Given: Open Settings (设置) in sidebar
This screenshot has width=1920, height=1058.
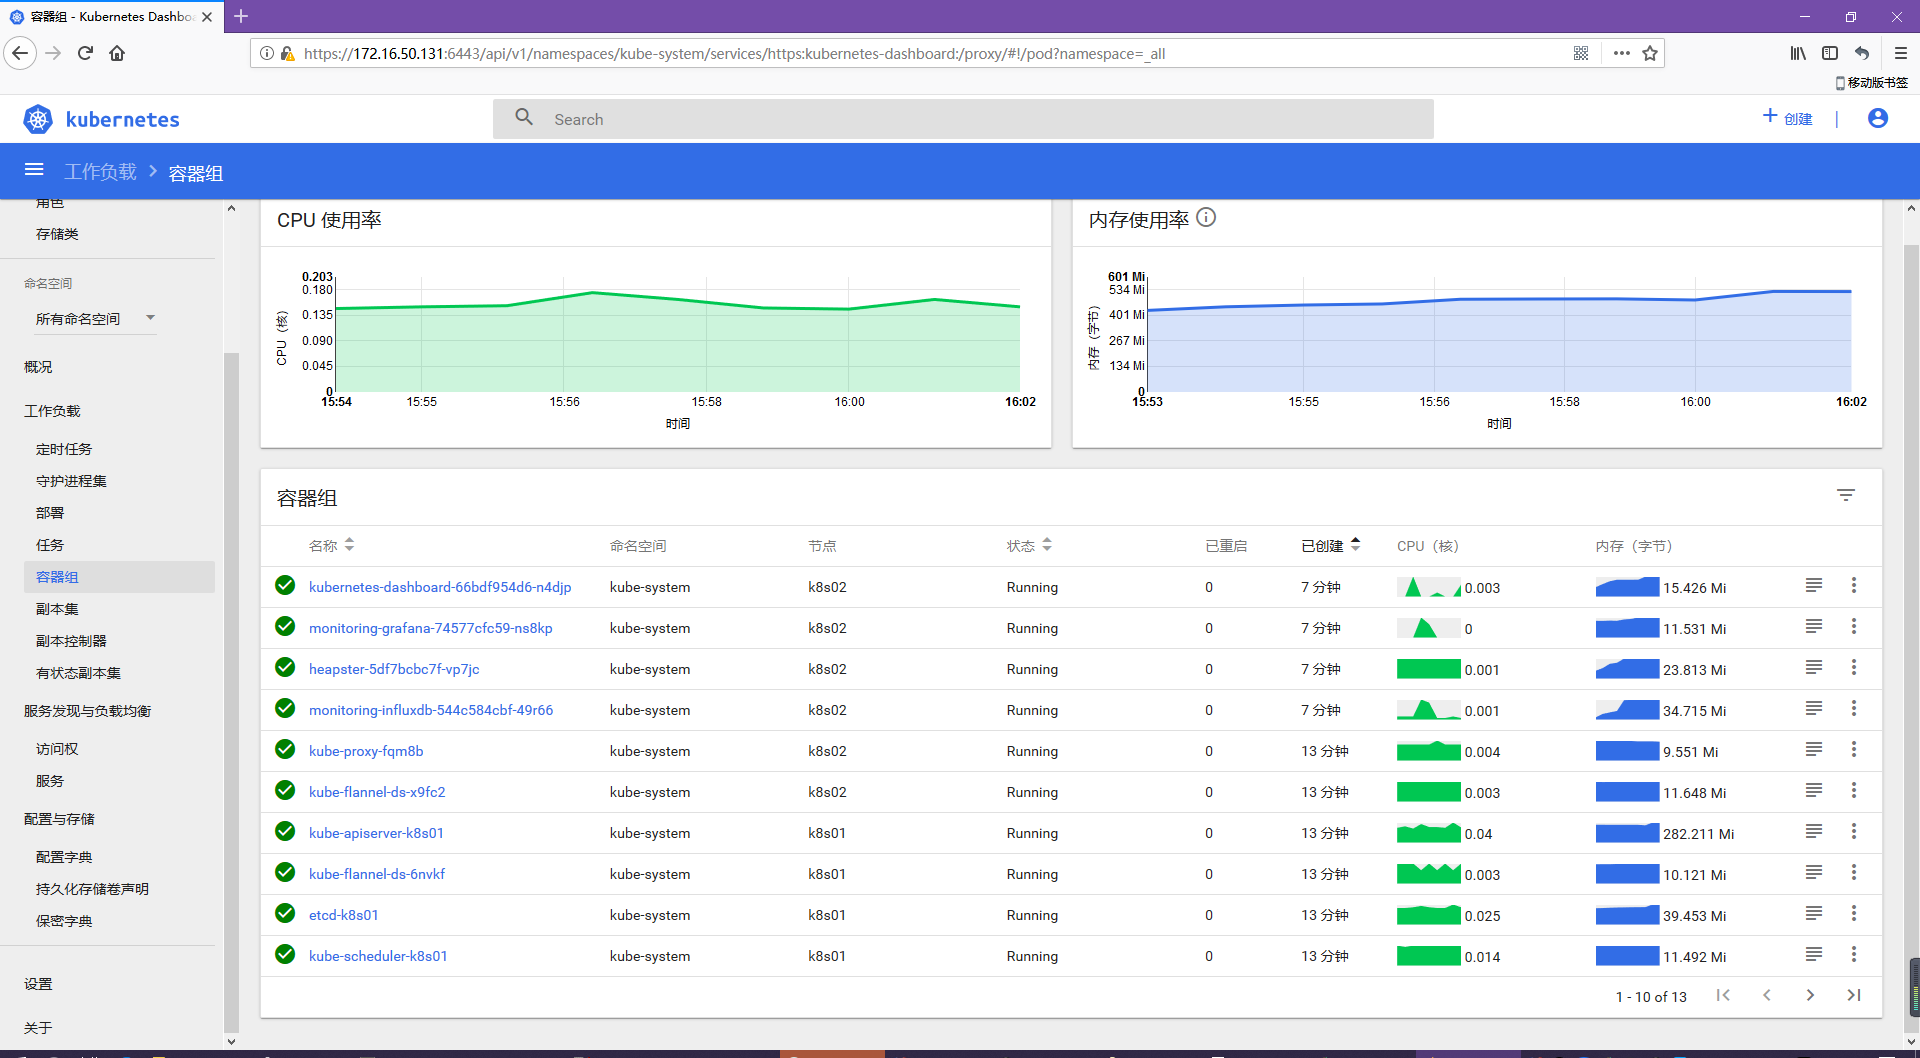Looking at the screenshot, I should pos(38,984).
